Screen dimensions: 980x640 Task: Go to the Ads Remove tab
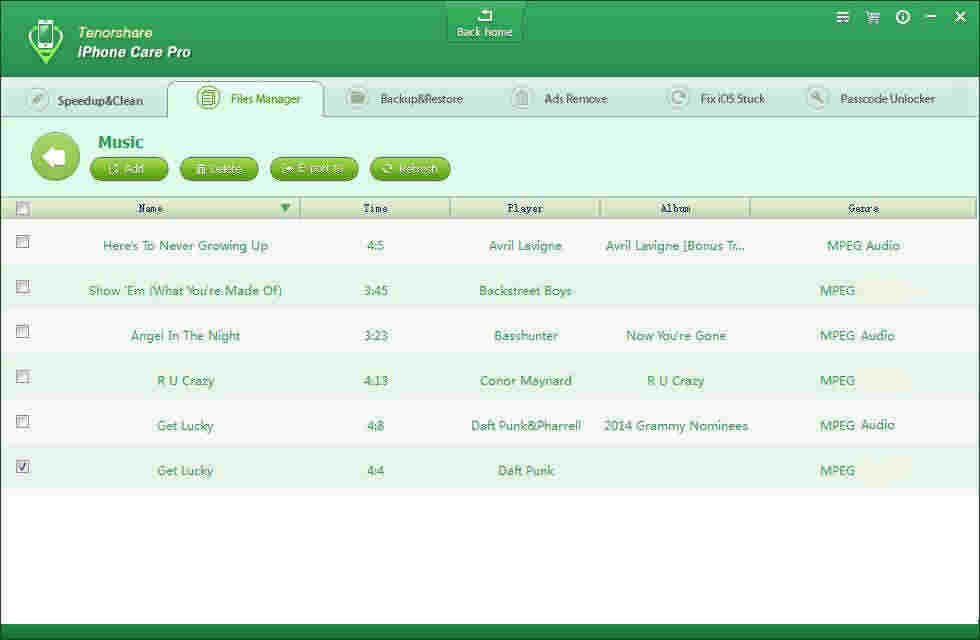[560, 99]
